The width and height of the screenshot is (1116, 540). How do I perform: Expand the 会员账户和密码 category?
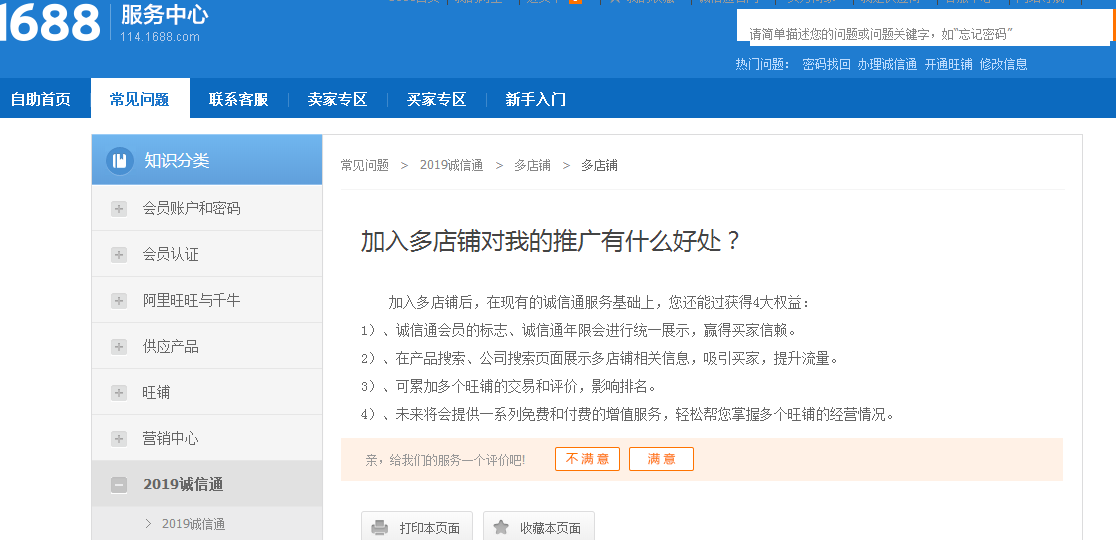click(x=119, y=208)
